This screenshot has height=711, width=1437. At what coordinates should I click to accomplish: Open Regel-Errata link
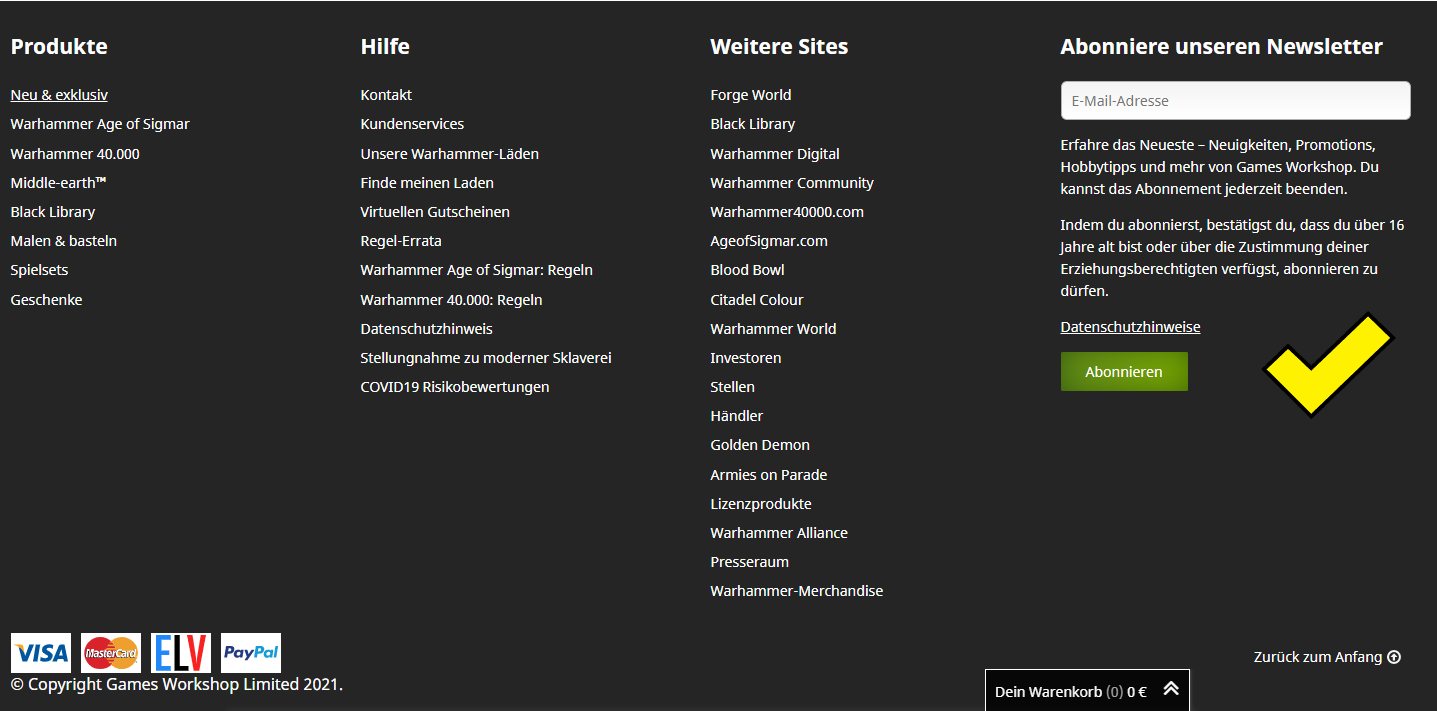click(401, 241)
